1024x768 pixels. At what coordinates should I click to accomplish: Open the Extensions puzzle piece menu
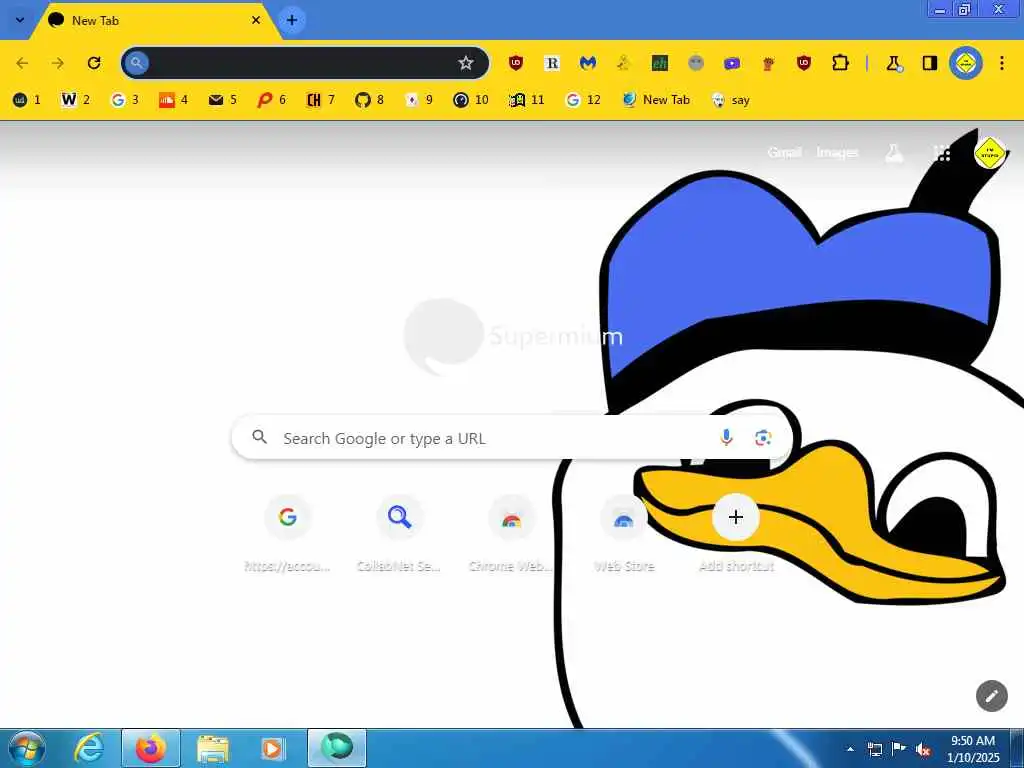click(x=840, y=63)
